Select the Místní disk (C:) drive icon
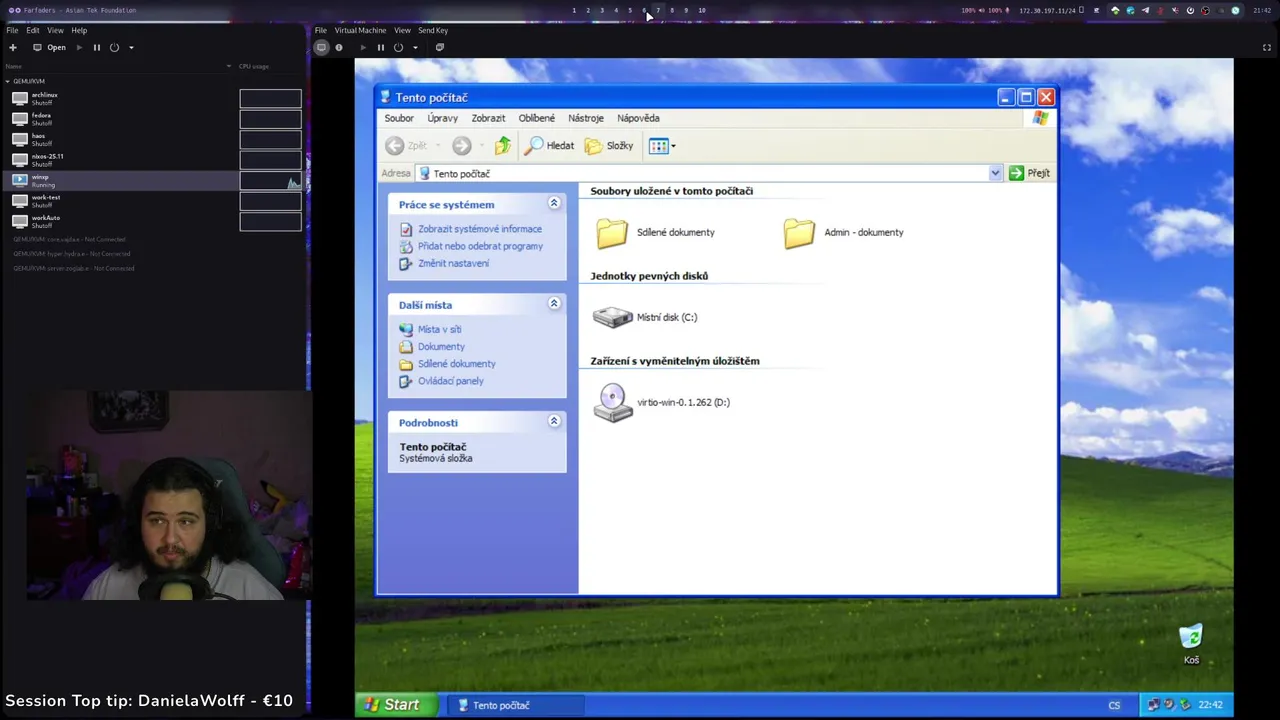 (612, 317)
